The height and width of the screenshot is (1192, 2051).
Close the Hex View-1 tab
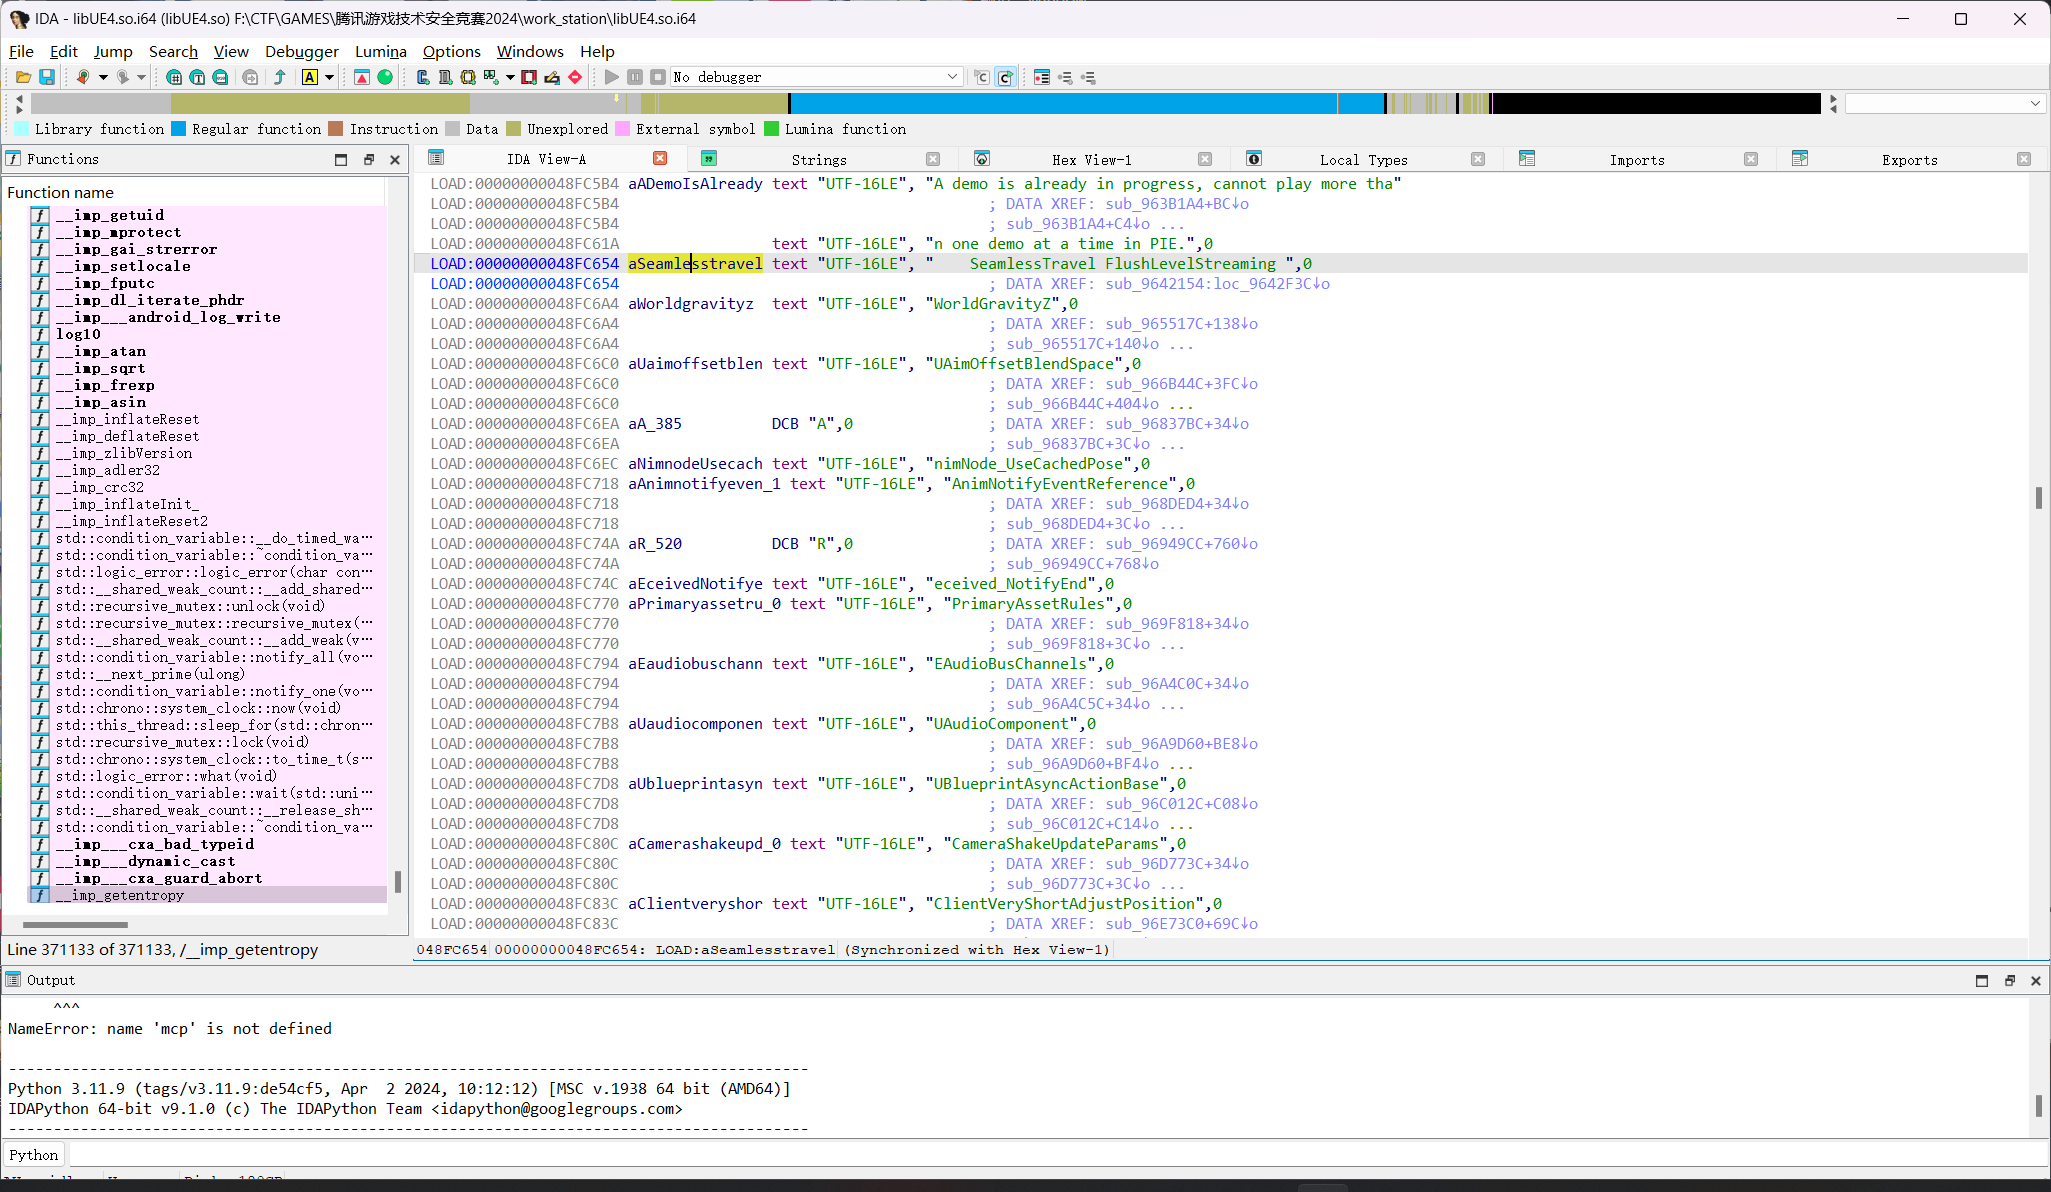[1205, 159]
